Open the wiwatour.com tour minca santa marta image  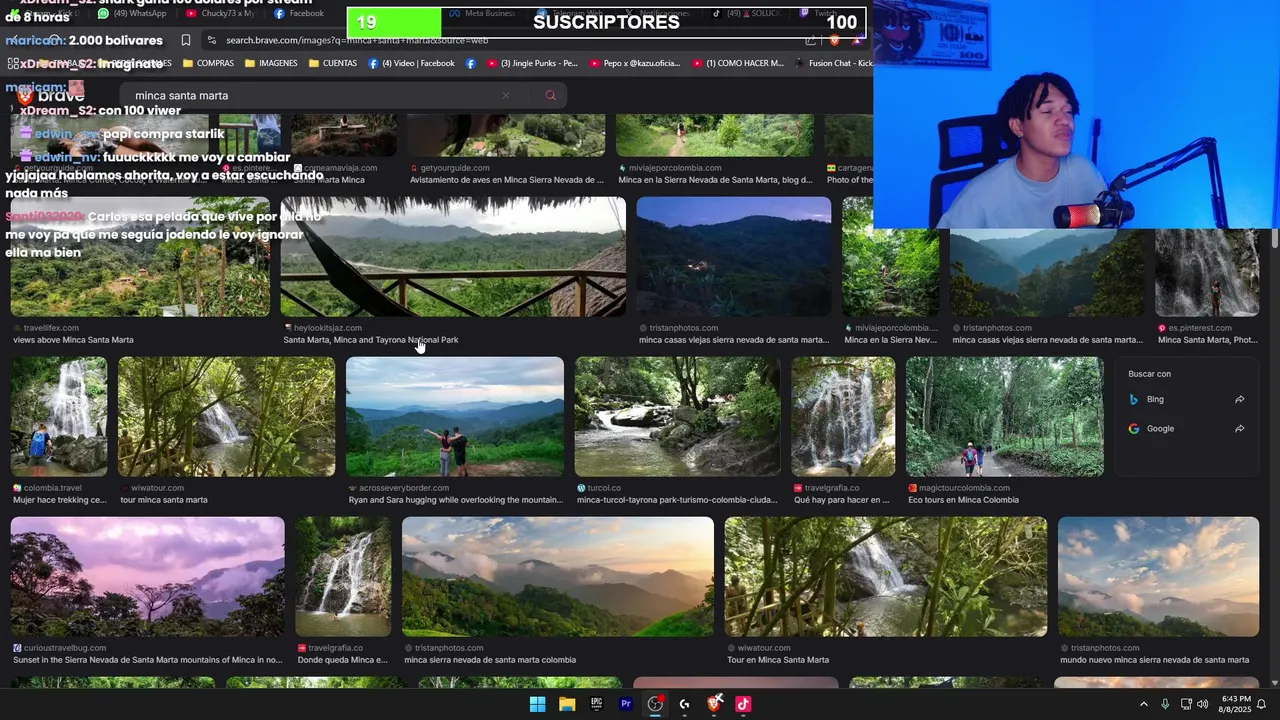[x=227, y=416]
